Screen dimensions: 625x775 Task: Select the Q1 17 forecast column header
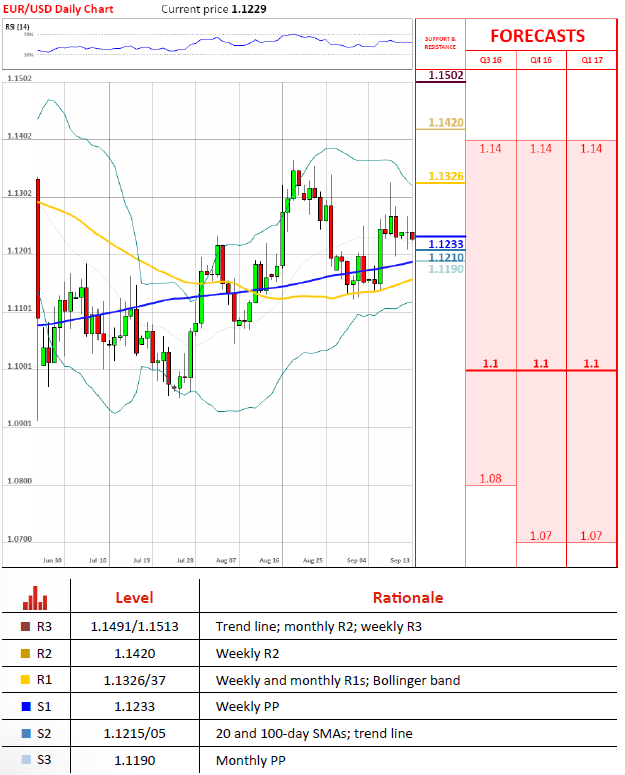591,61
